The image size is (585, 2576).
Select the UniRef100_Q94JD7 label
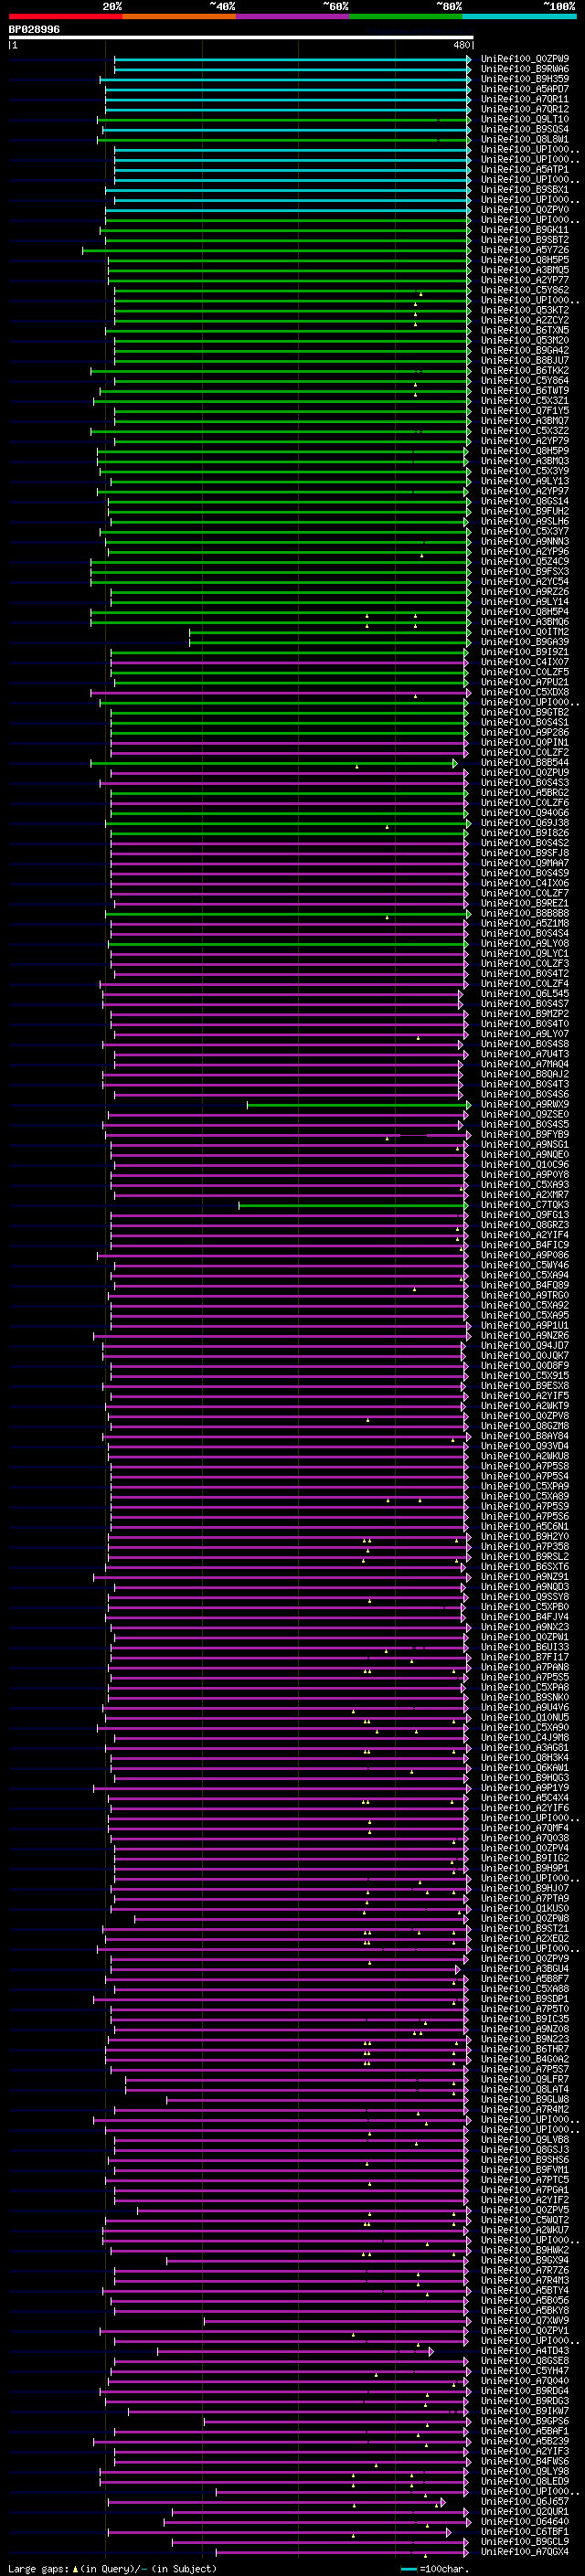(525, 1346)
